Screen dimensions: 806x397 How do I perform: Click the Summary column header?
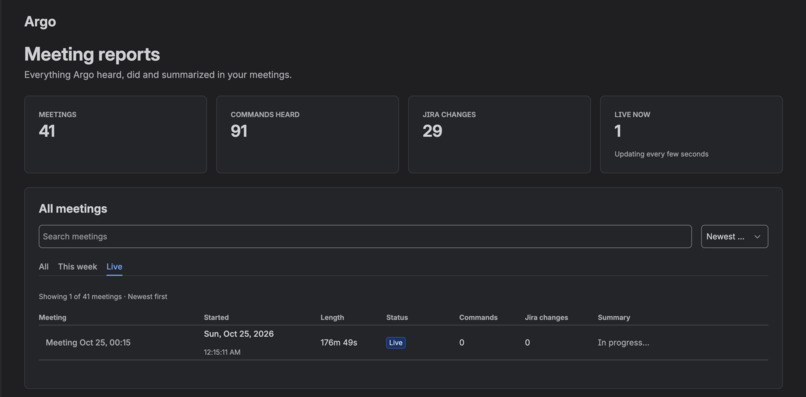click(x=614, y=317)
